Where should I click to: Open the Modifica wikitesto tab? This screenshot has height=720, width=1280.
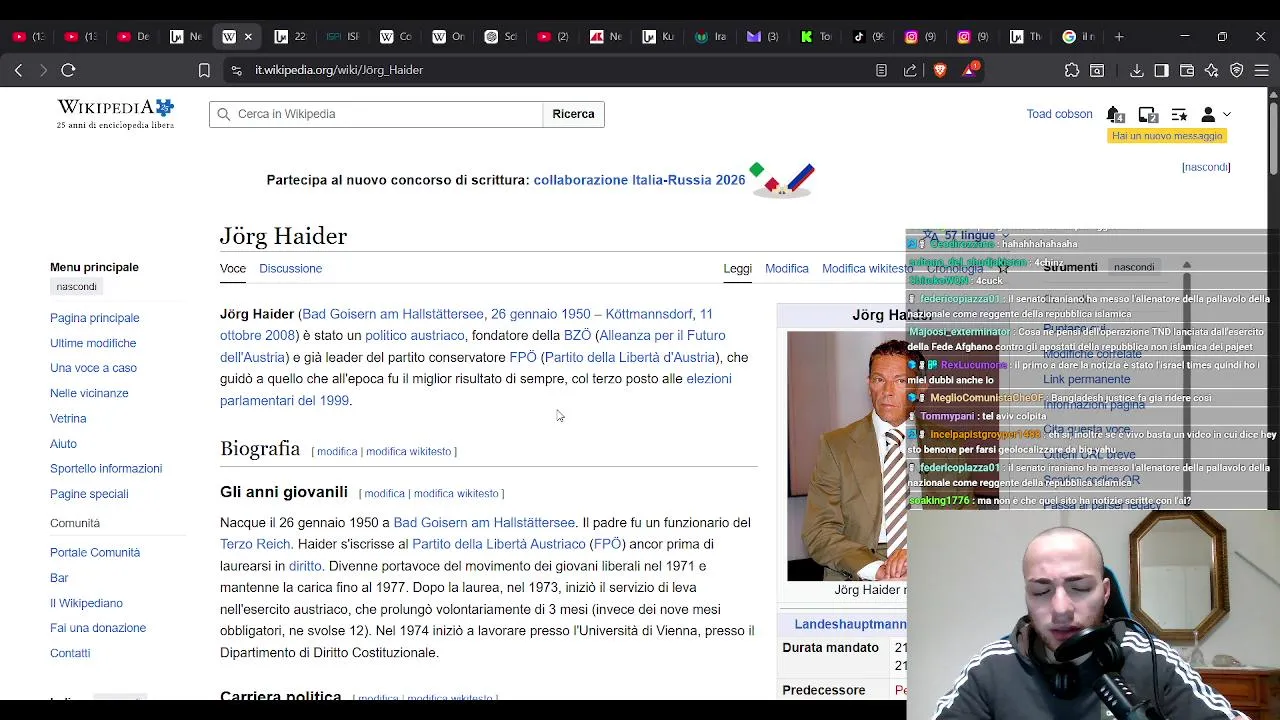[x=867, y=268]
